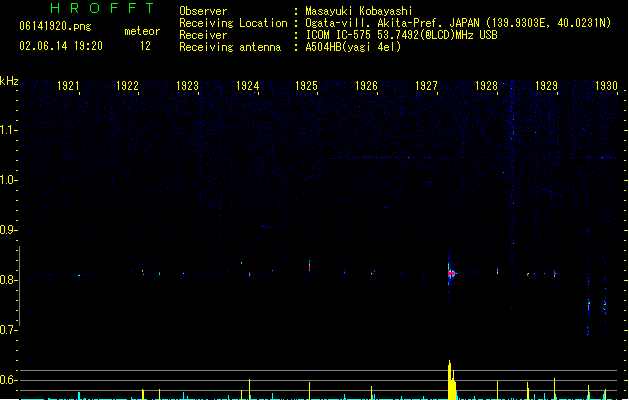Click the 1923 time axis marker
Image resolution: width=629 pixels, height=400 pixels.
tap(187, 86)
